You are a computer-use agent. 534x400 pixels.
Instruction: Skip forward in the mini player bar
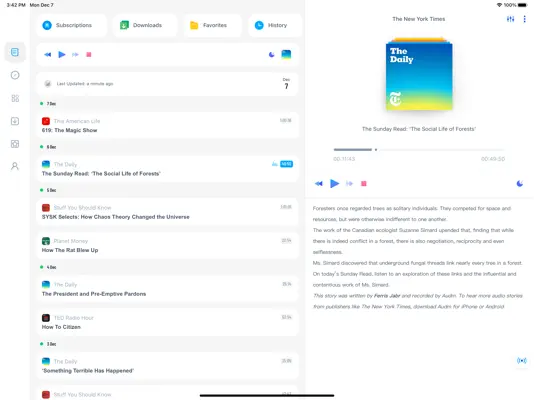[75, 54]
